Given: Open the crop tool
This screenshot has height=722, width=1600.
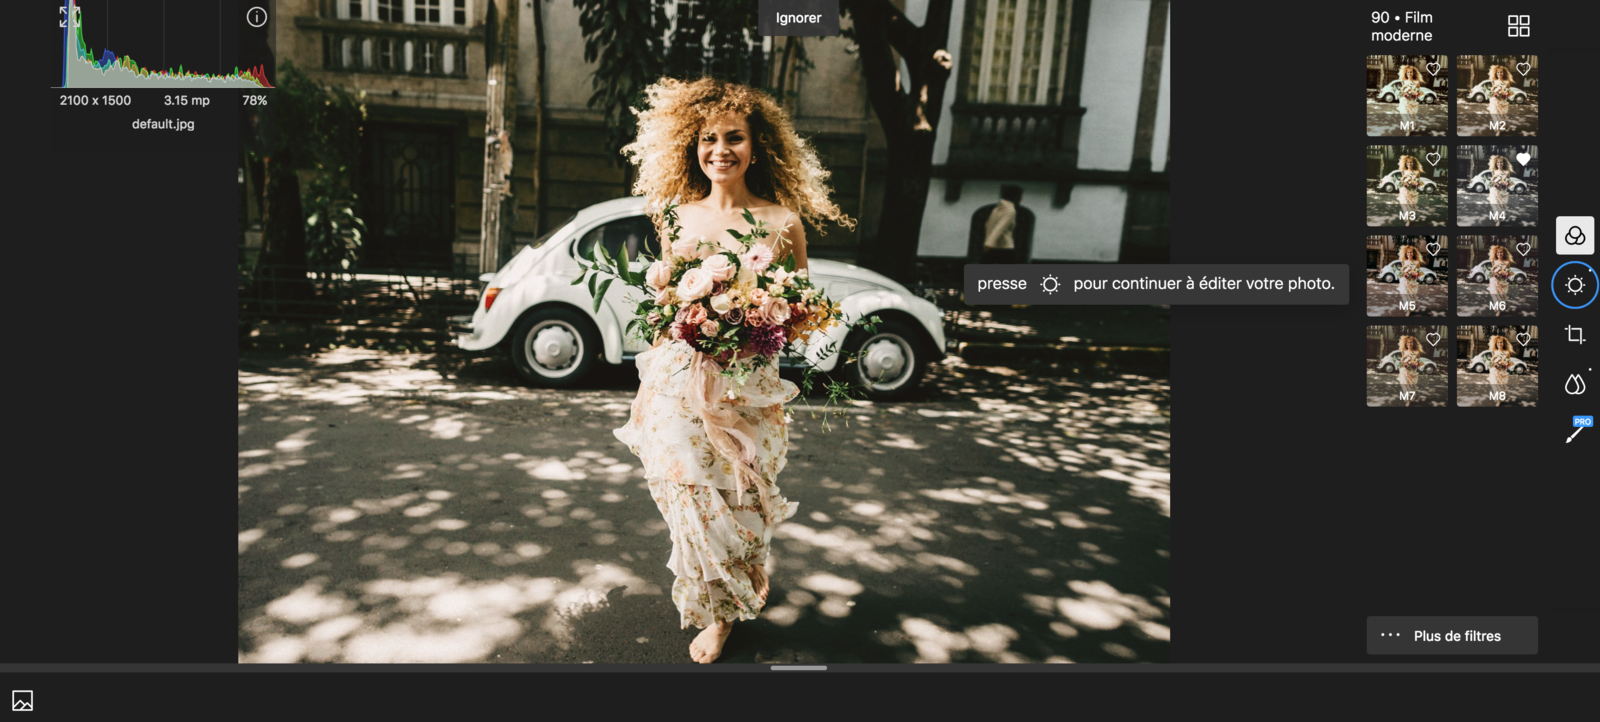Looking at the screenshot, I should (1575, 335).
